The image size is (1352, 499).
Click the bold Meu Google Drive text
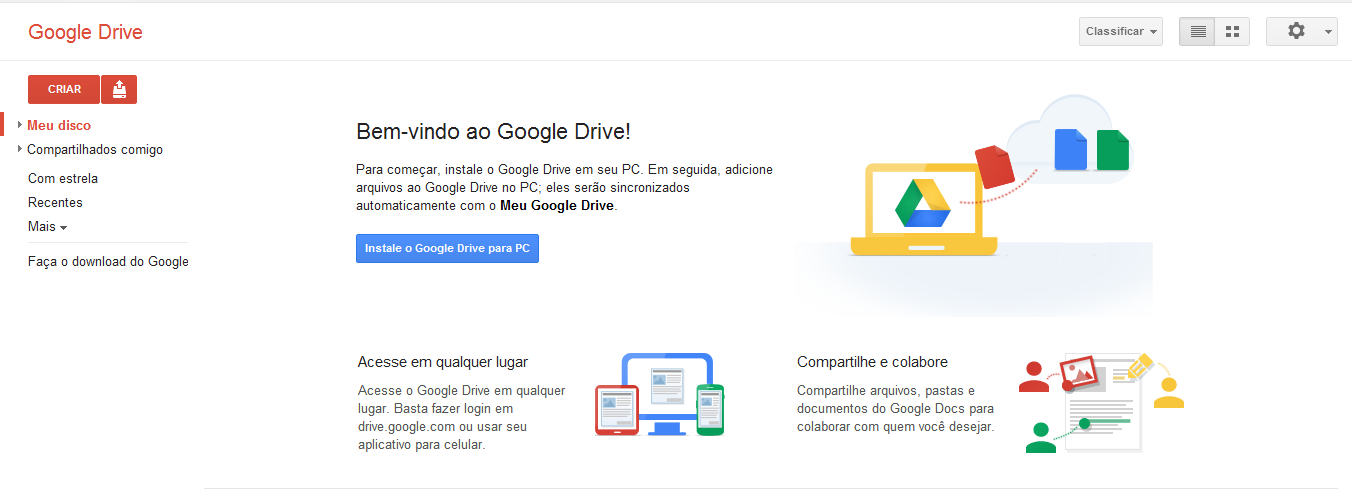pyautogui.click(x=558, y=206)
